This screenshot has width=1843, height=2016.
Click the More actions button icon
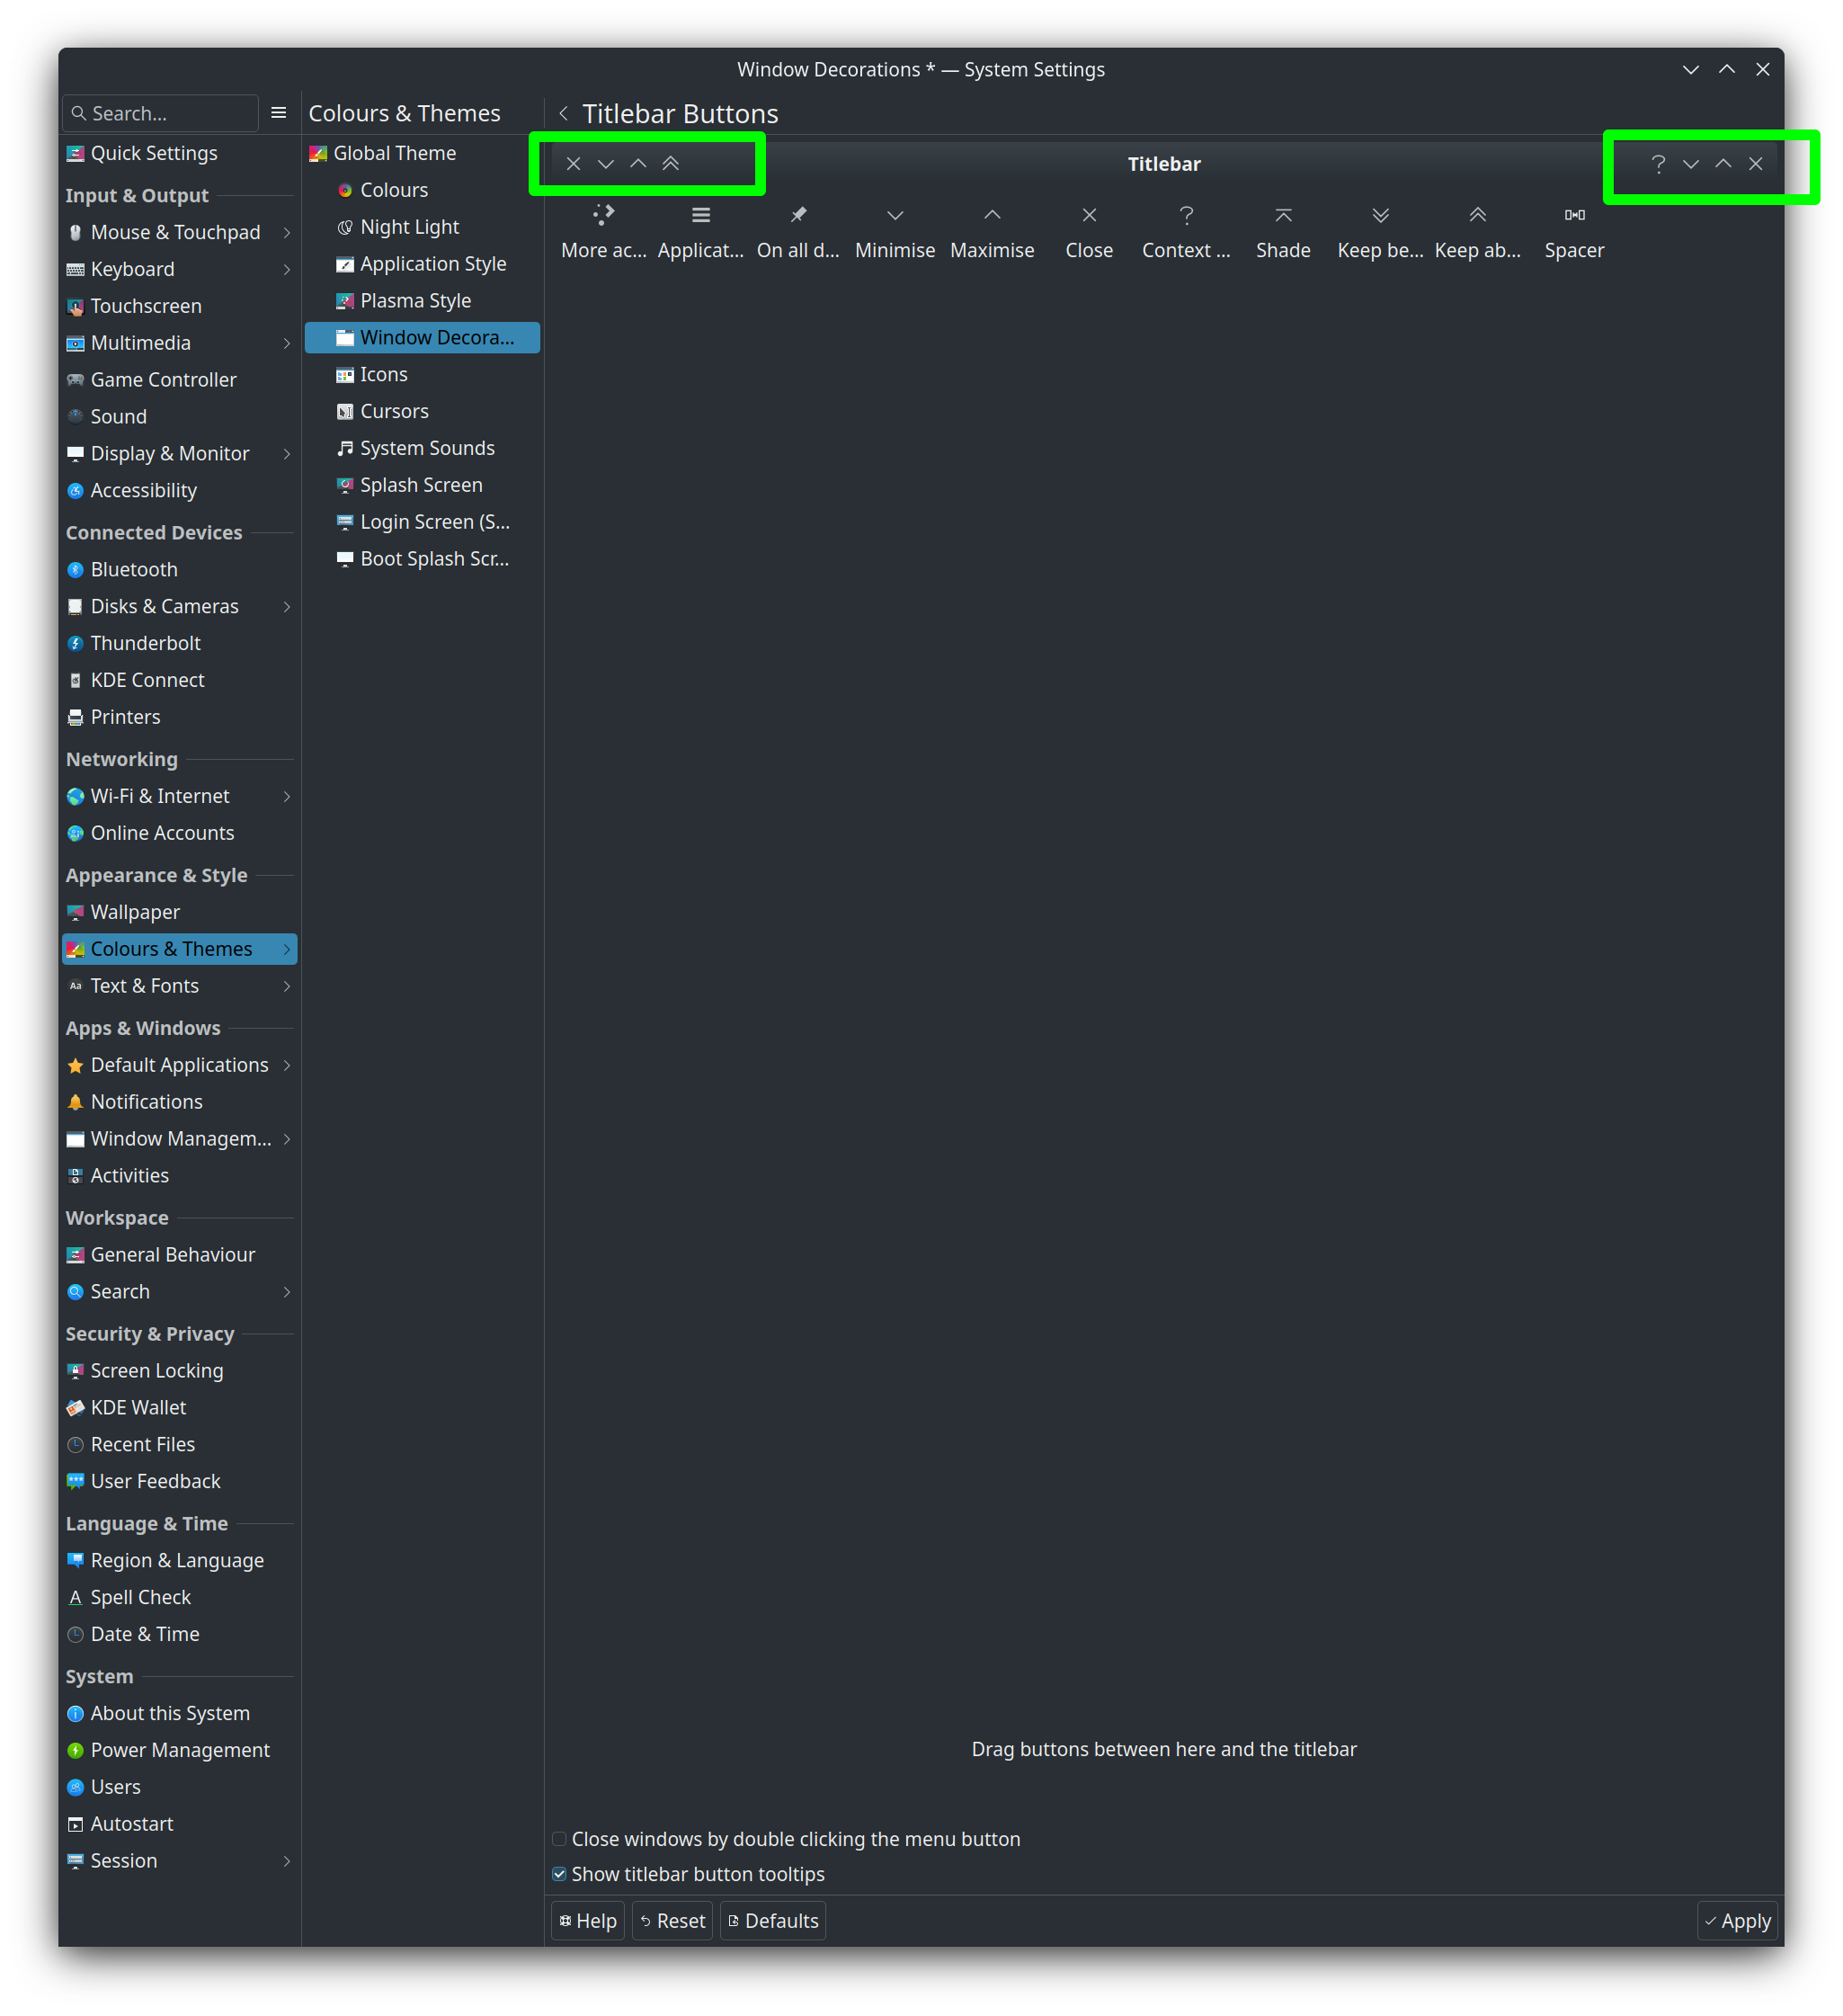[603, 215]
